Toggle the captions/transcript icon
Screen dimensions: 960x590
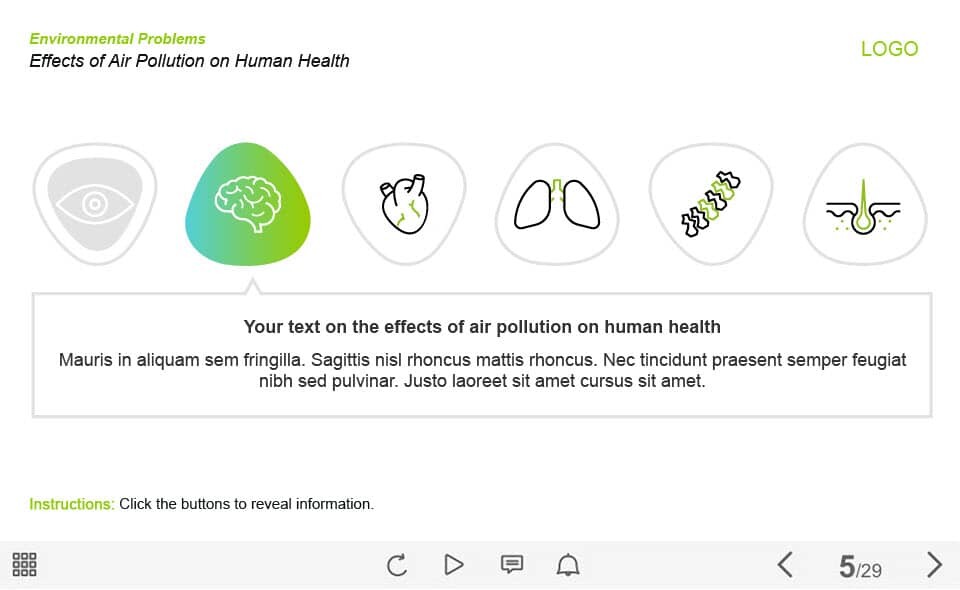(x=511, y=565)
